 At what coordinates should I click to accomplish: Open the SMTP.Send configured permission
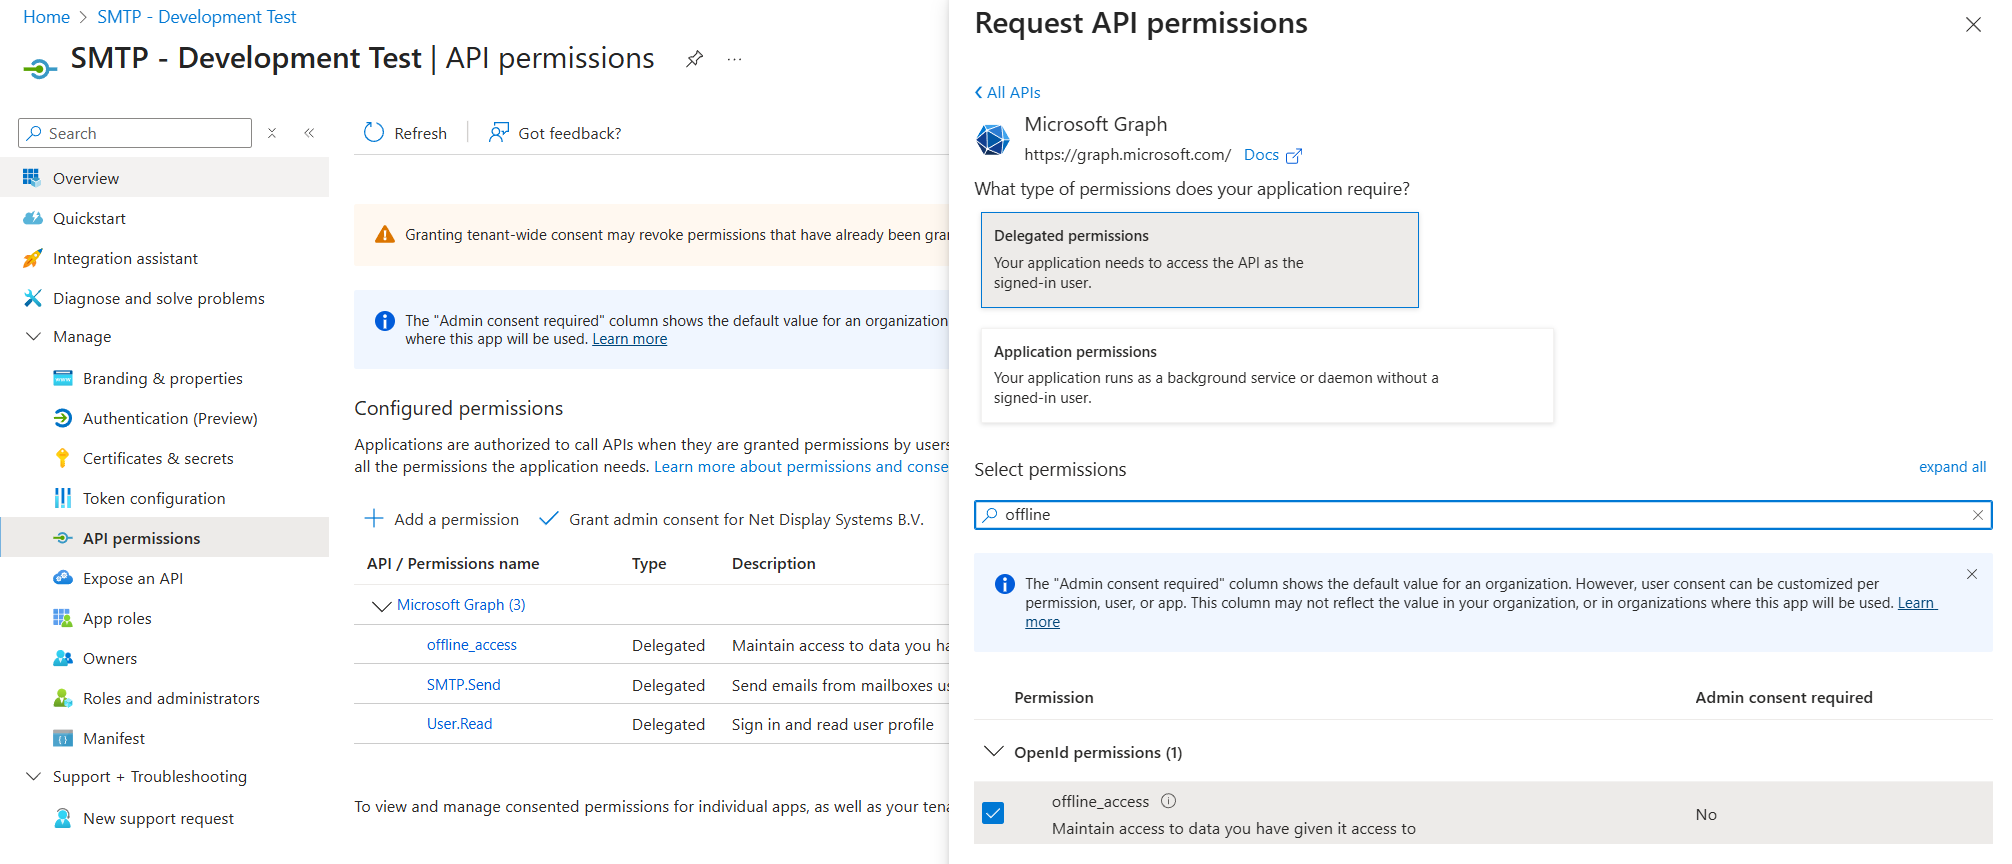point(463,685)
